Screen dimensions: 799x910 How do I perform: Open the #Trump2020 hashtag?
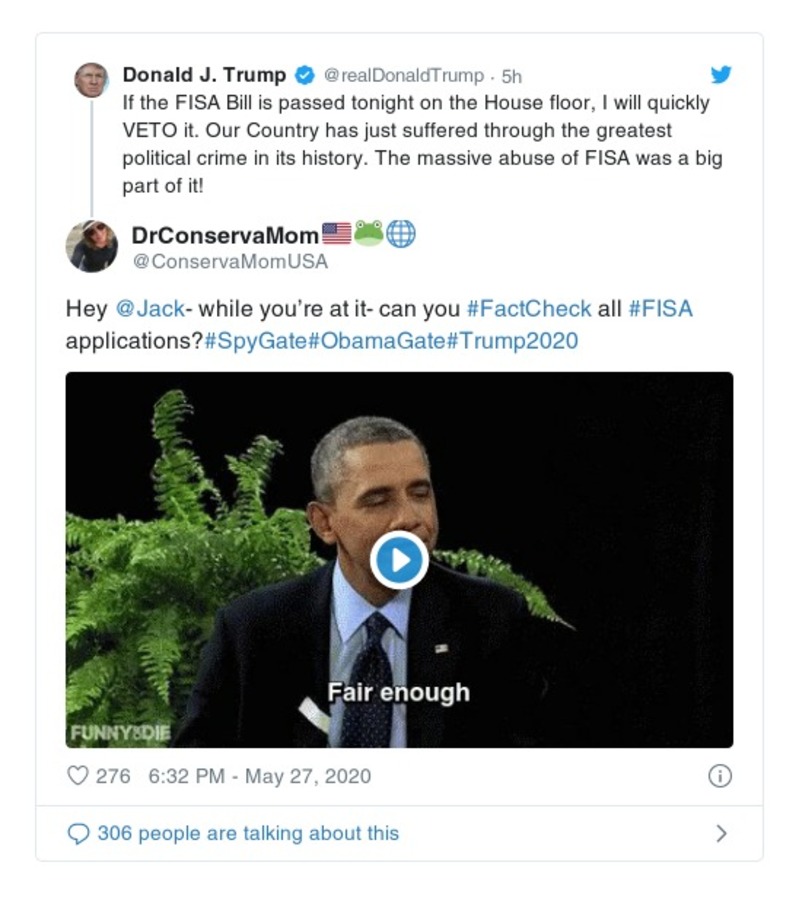click(x=512, y=341)
